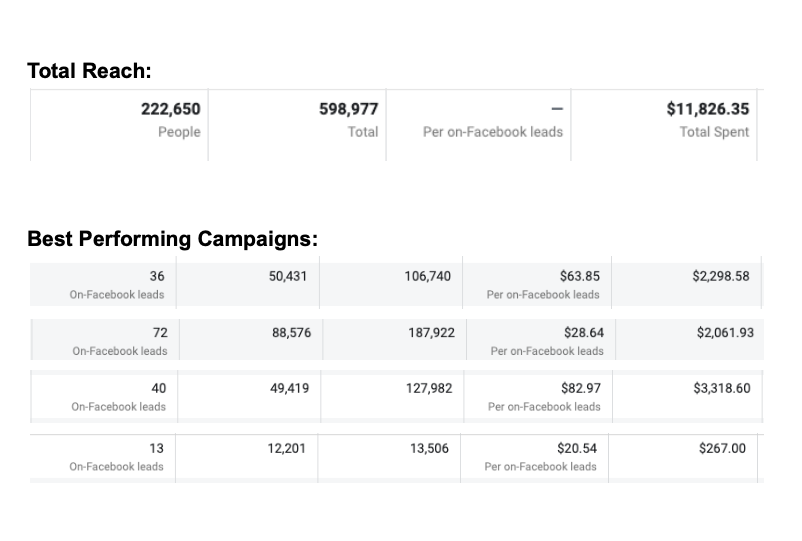
Task: Click the Best Performing Campaigns heading
Action: click(x=172, y=239)
